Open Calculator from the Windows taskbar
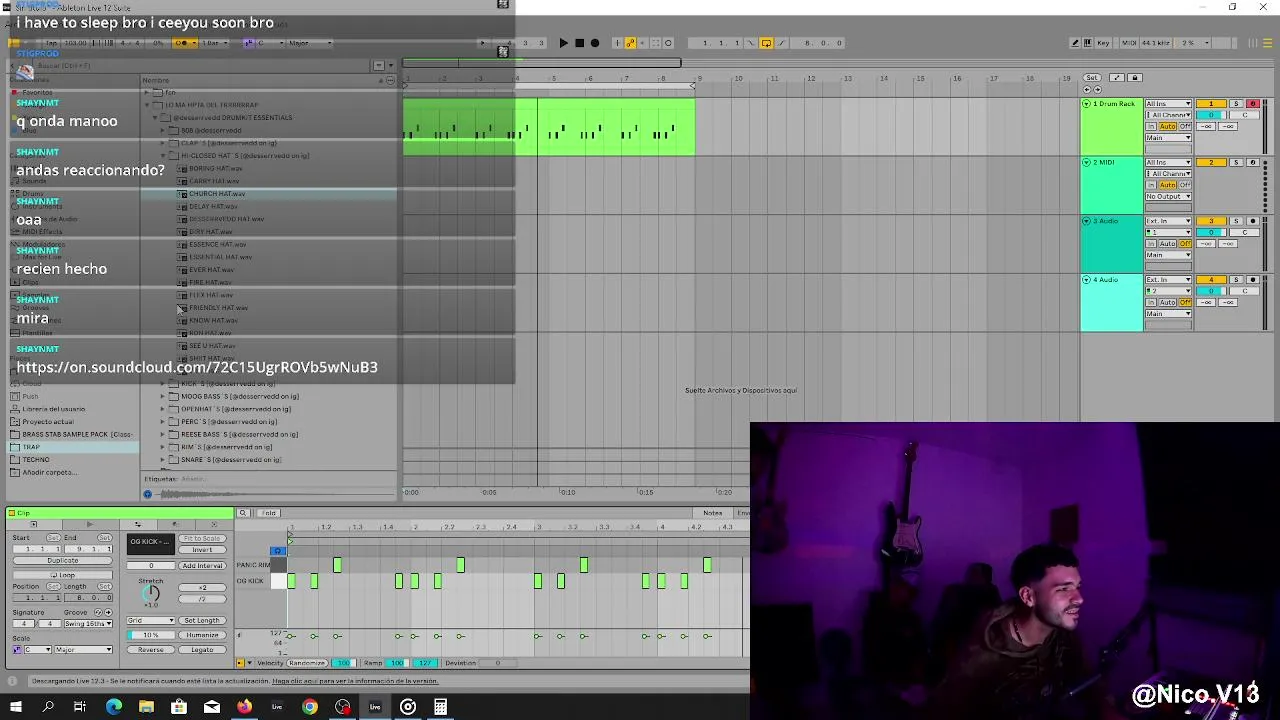The height and width of the screenshot is (720, 1280). point(440,707)
